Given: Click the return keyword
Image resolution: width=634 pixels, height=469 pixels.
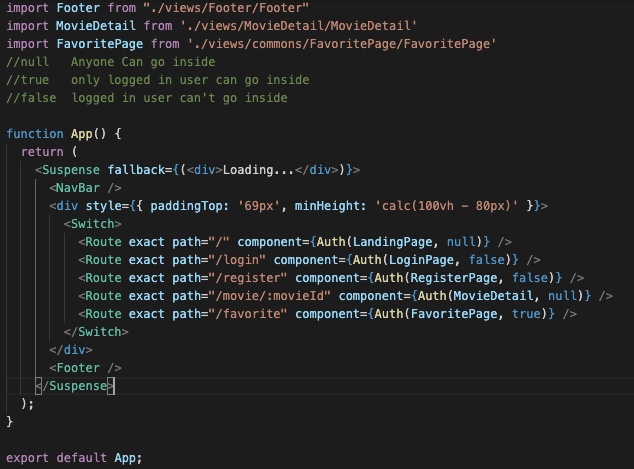Looking at the screenshot, I should [x=42, y=152].
